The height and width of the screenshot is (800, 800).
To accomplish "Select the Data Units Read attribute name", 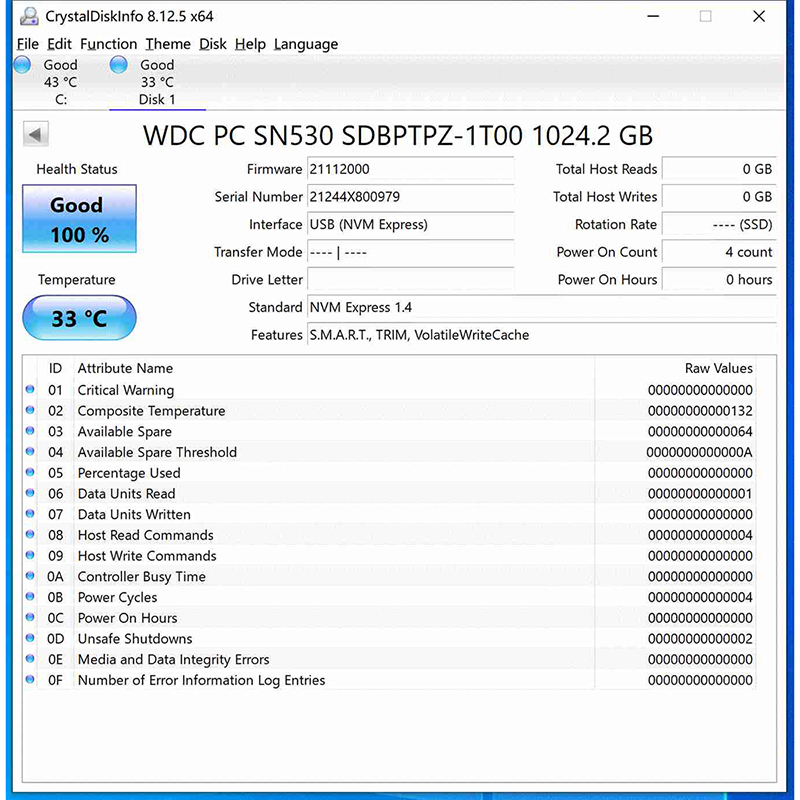I will 126,493.
